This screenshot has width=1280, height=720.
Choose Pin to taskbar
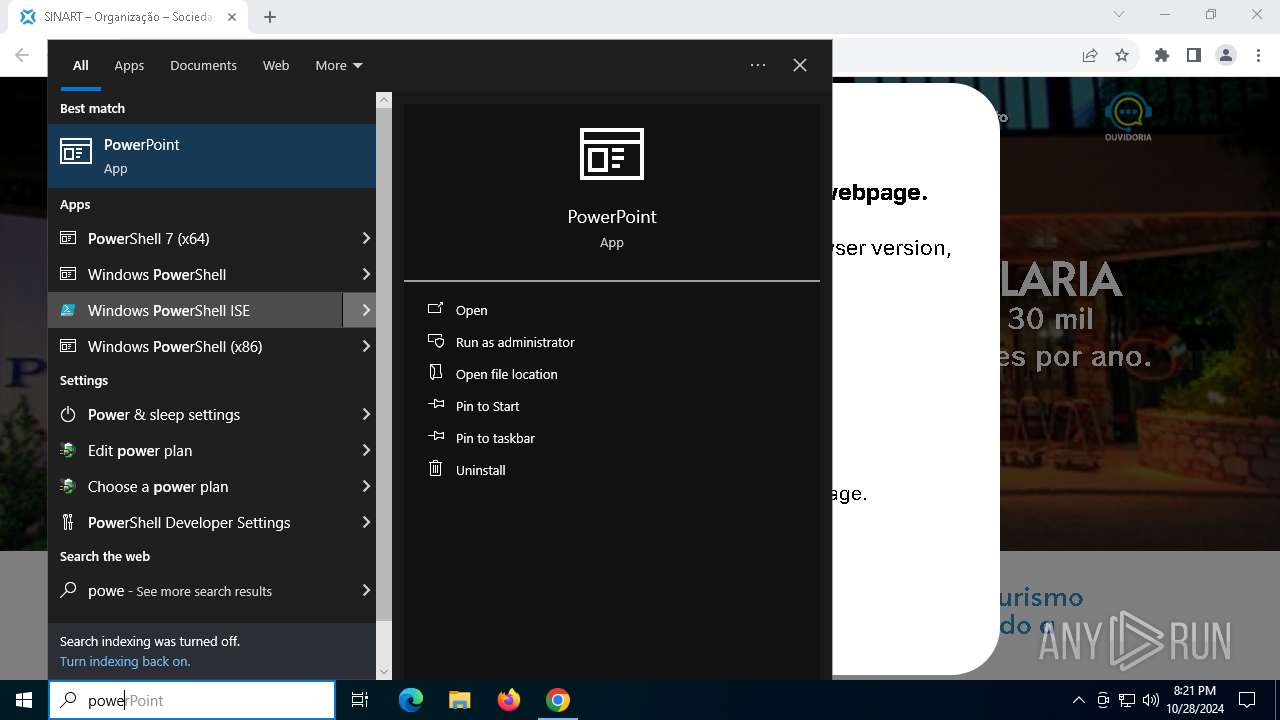[495, 438]
